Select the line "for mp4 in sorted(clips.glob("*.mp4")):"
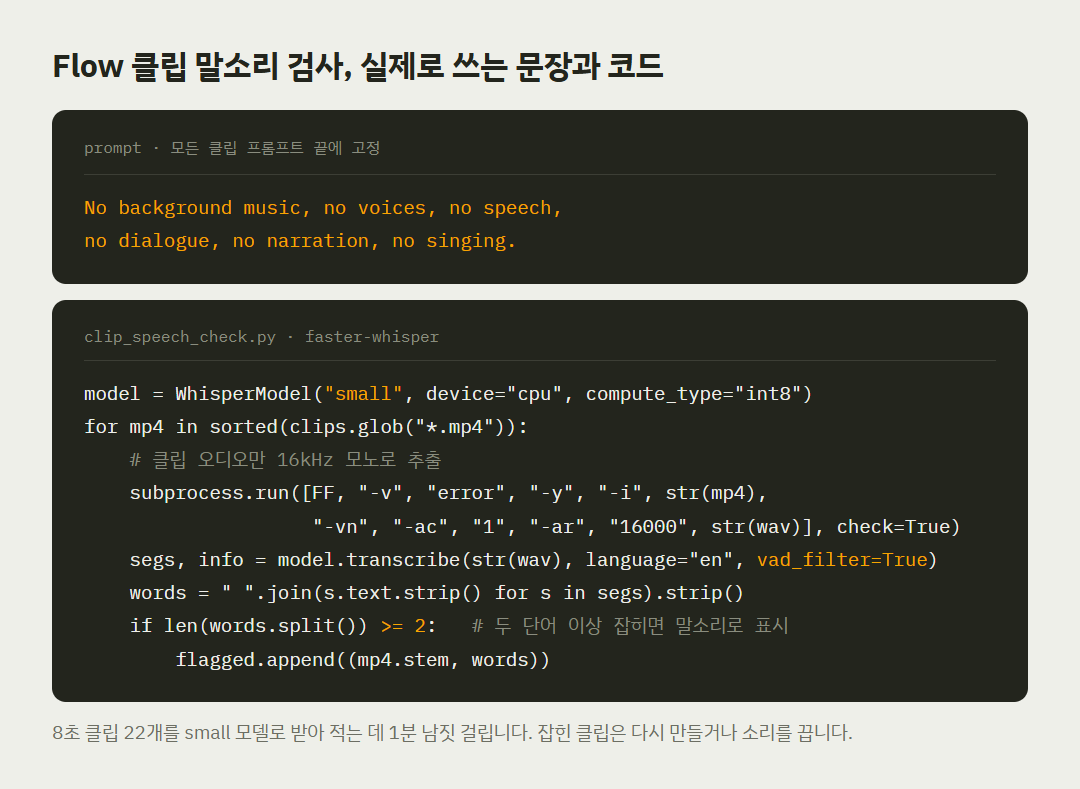 click(x=306, y=427)
